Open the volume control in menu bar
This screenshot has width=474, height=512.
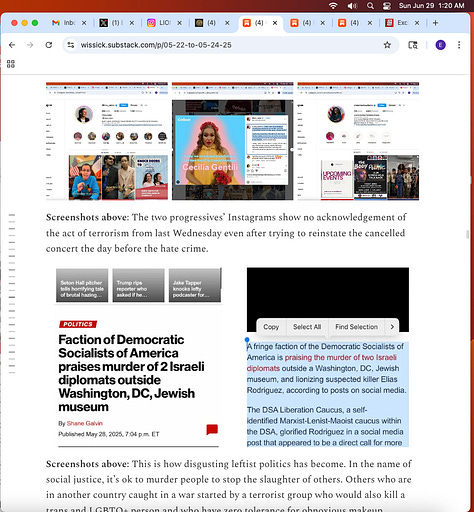click(x=352, y=6)
